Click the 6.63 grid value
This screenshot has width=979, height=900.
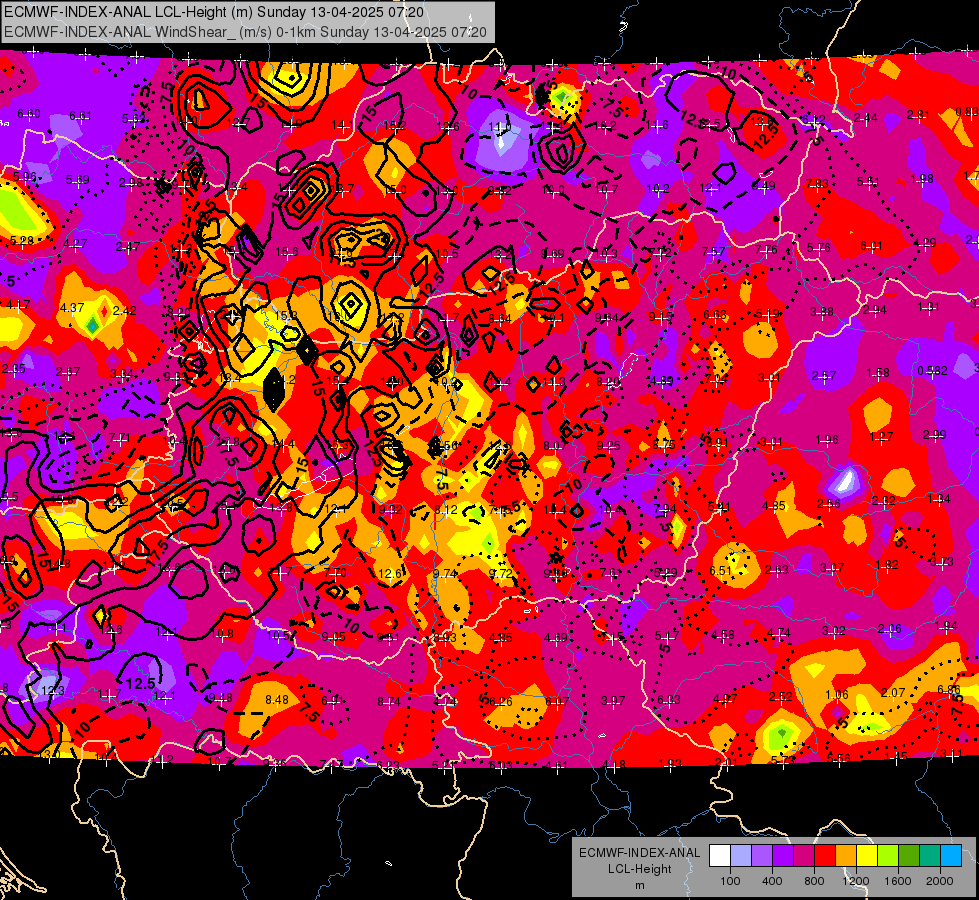[x=715, y=314]
